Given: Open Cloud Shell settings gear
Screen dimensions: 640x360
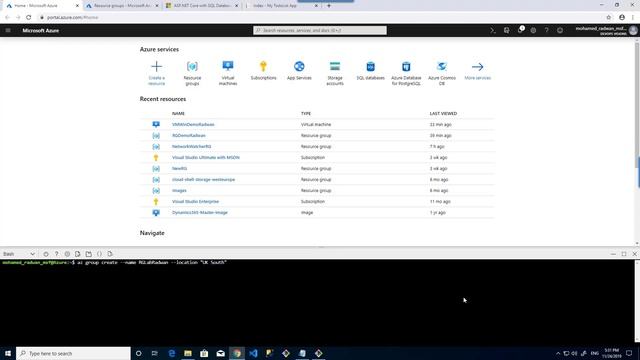Looking at the screenshot, I should (67, 254).
